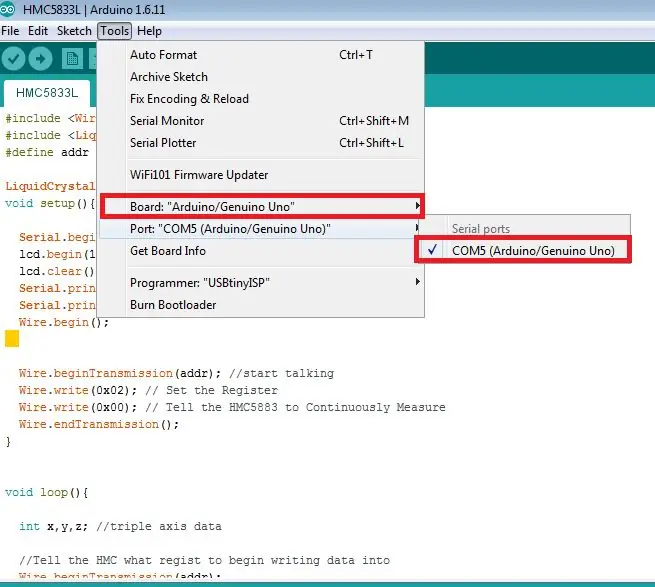The height and width of the screenshot is (587, 655).
Task: Click the "Wire.begin();" code line
Action: [63, 323]
